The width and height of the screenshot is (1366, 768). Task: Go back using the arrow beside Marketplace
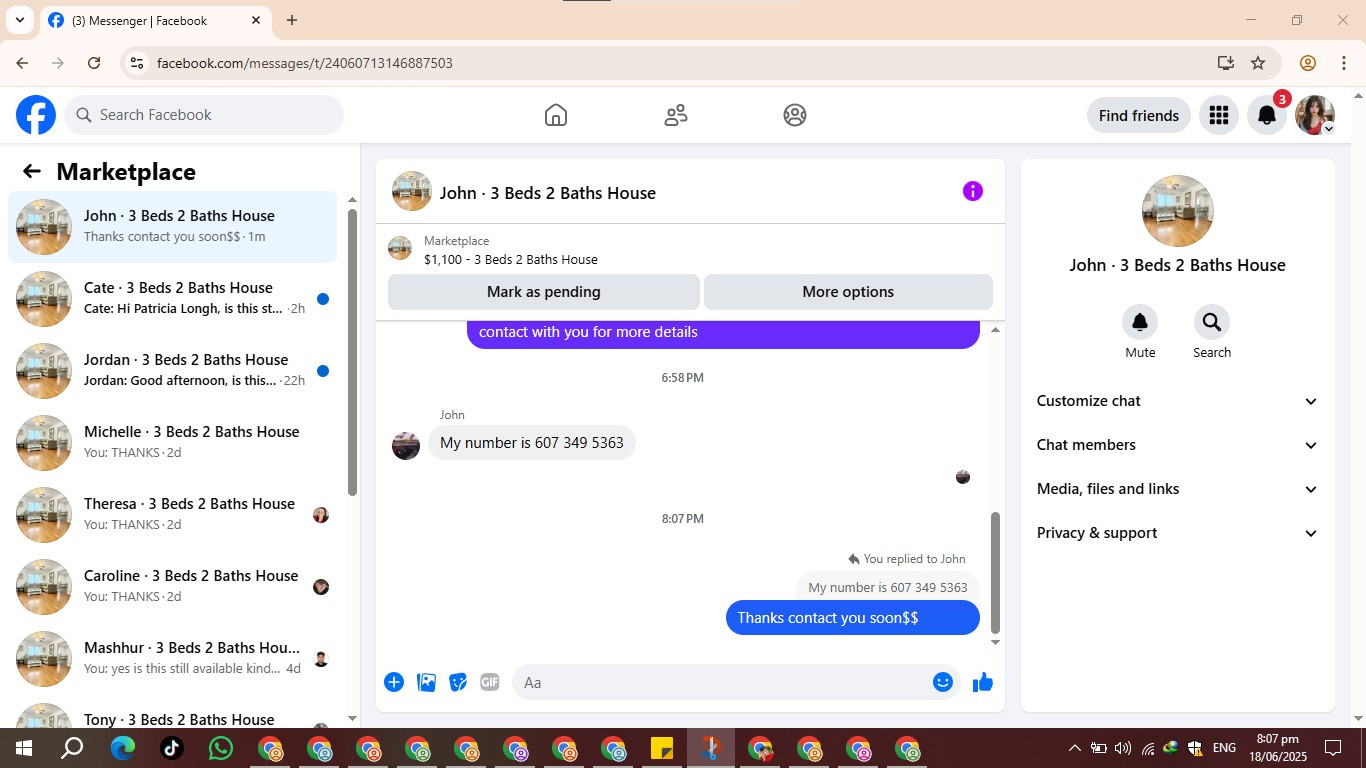coord(32,171)
